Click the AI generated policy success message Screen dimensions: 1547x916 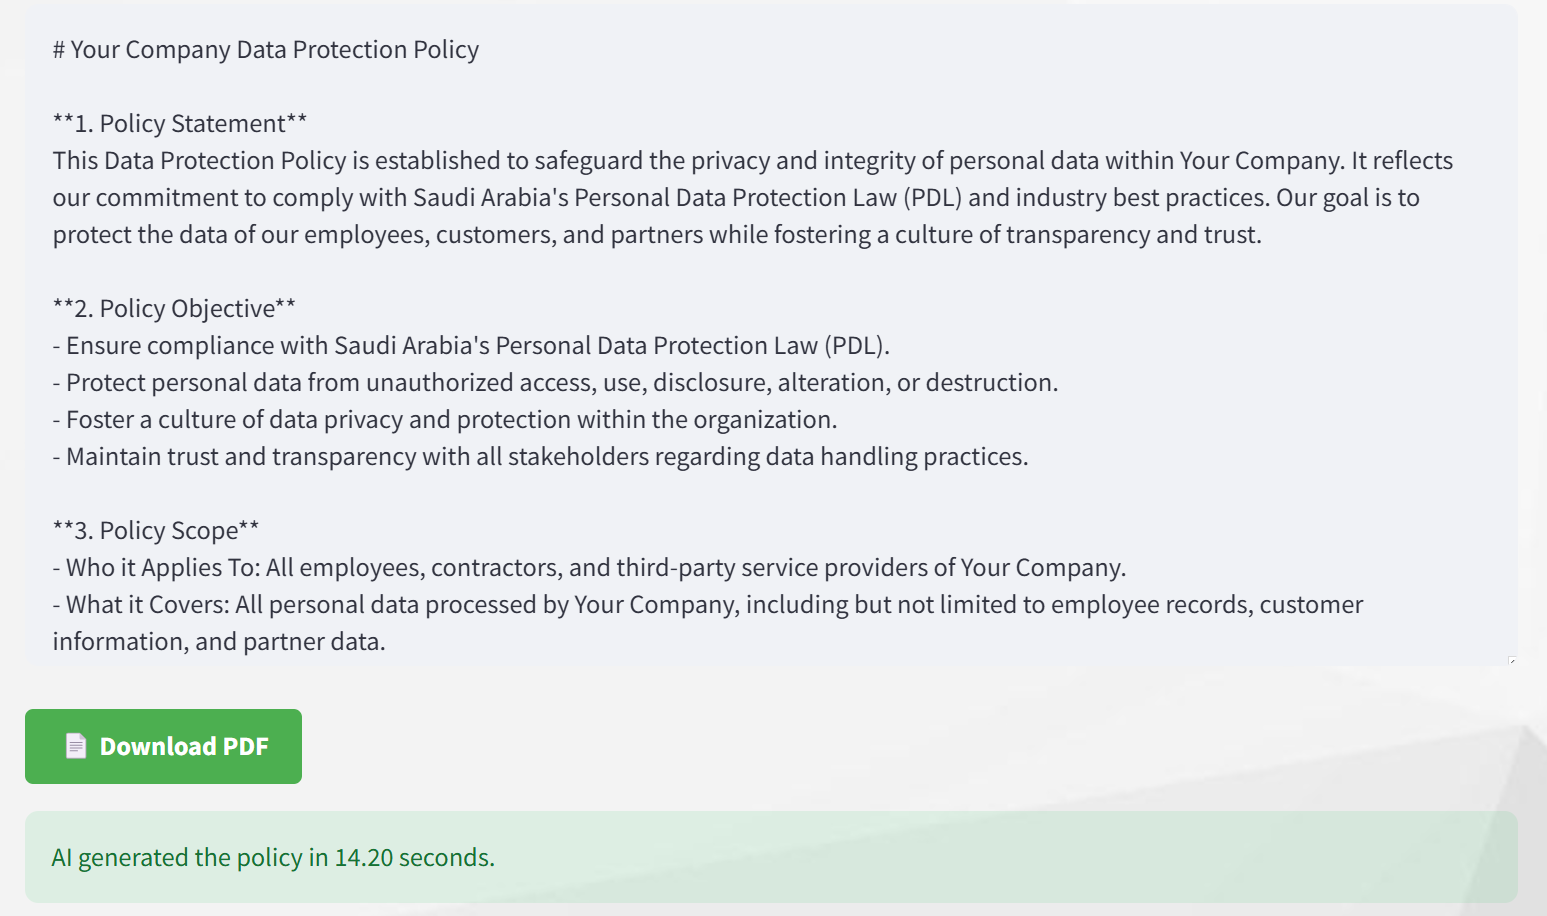tap(771, 857)
